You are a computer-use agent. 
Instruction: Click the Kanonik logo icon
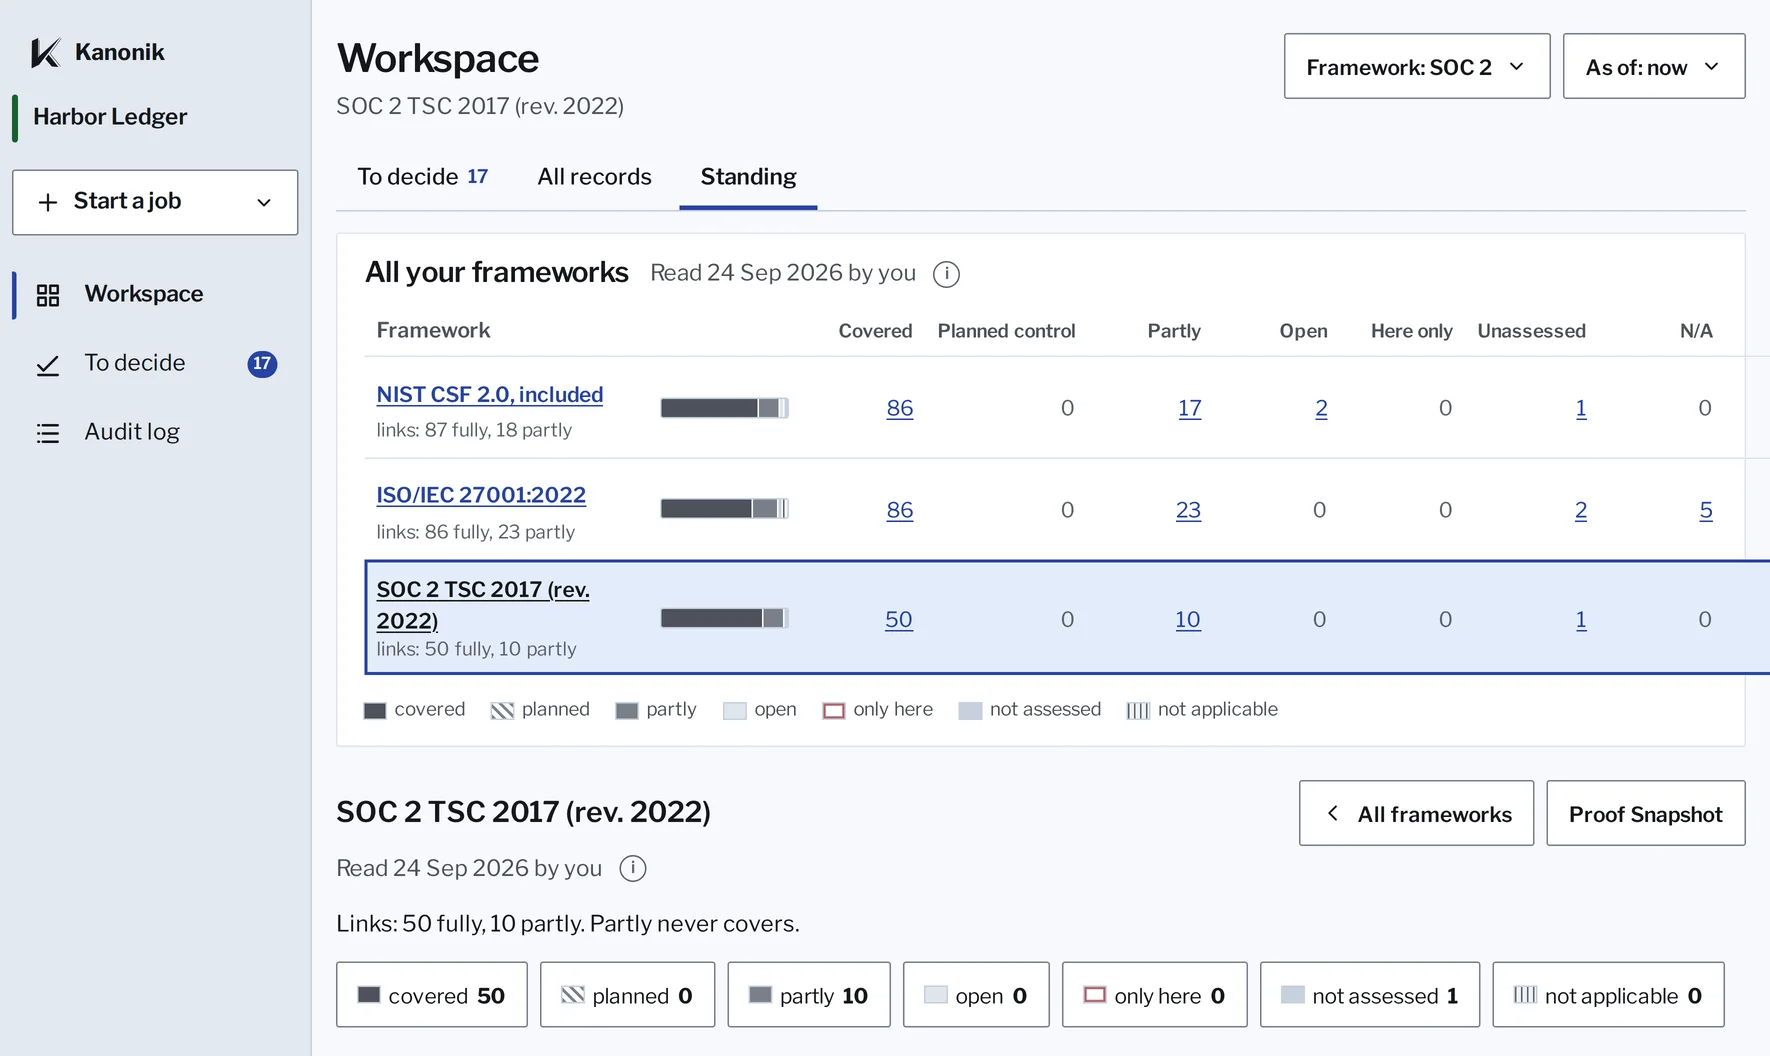(46, 52)
